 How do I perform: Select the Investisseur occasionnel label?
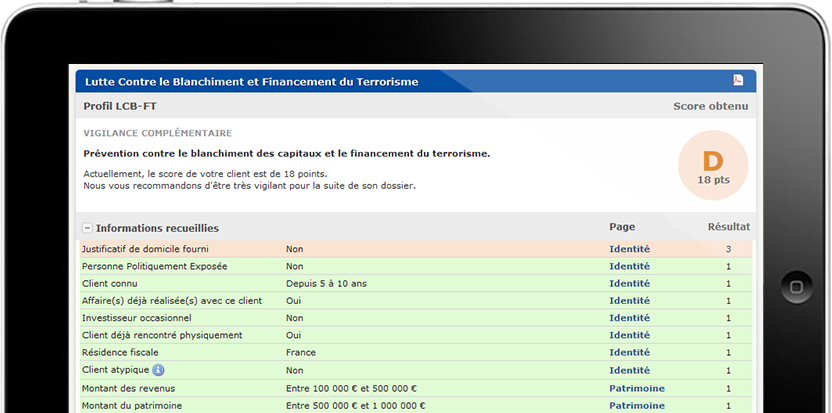click(x=136, y=318)
